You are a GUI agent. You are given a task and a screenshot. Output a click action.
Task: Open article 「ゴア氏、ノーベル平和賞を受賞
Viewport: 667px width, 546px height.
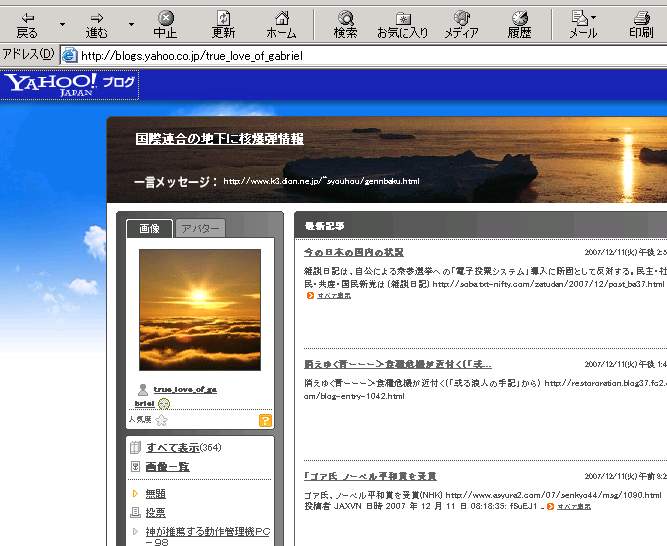[x=370, y=476]
